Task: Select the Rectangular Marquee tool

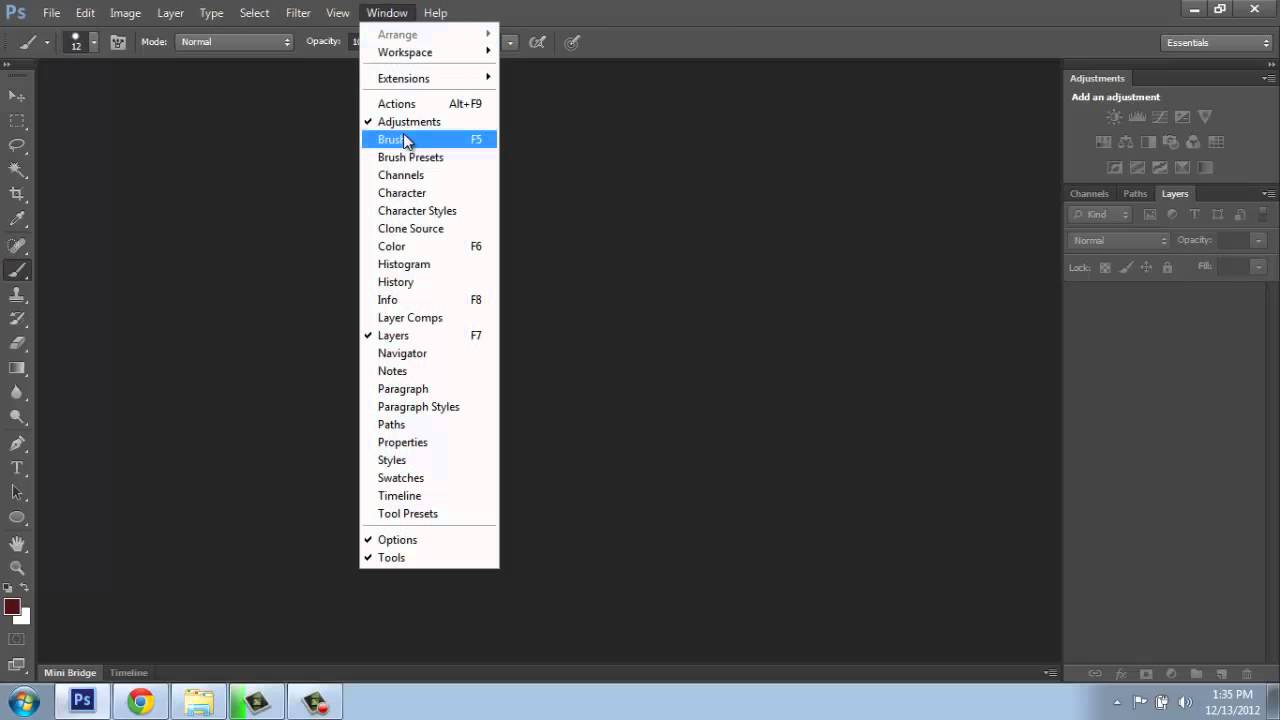Action: pyautogui.click(x=17, y=121)
